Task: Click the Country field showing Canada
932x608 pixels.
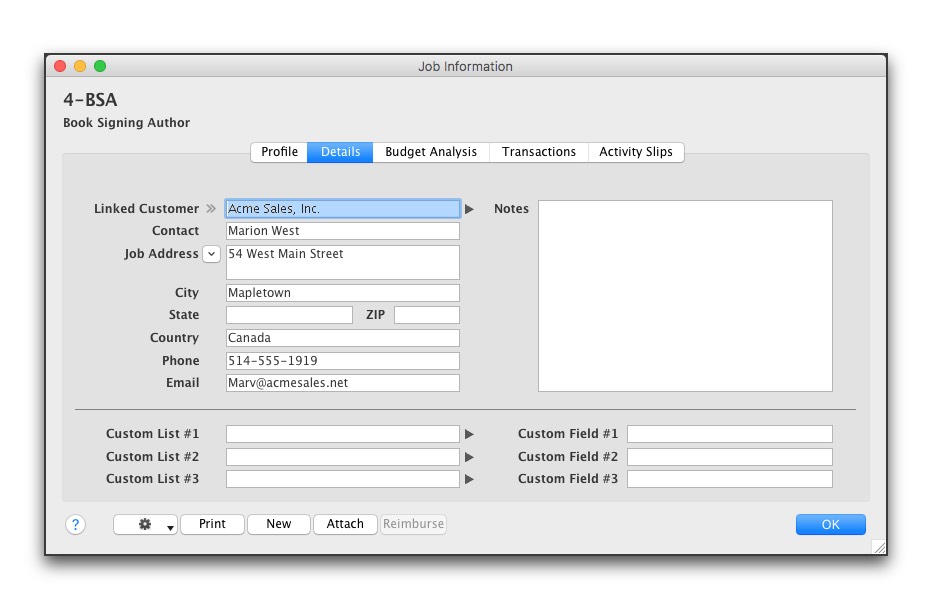Action: click(343, 338)
